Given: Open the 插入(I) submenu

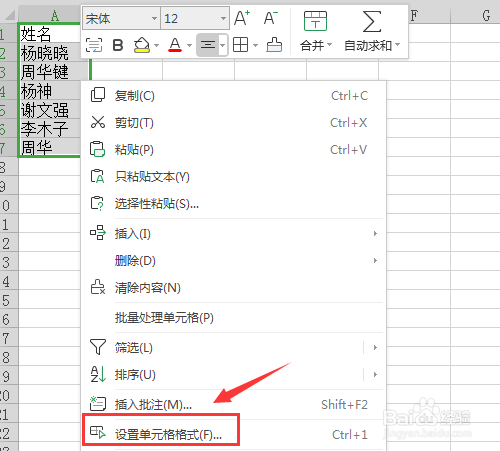Looking at the screenshot, I should pos(233,233).
